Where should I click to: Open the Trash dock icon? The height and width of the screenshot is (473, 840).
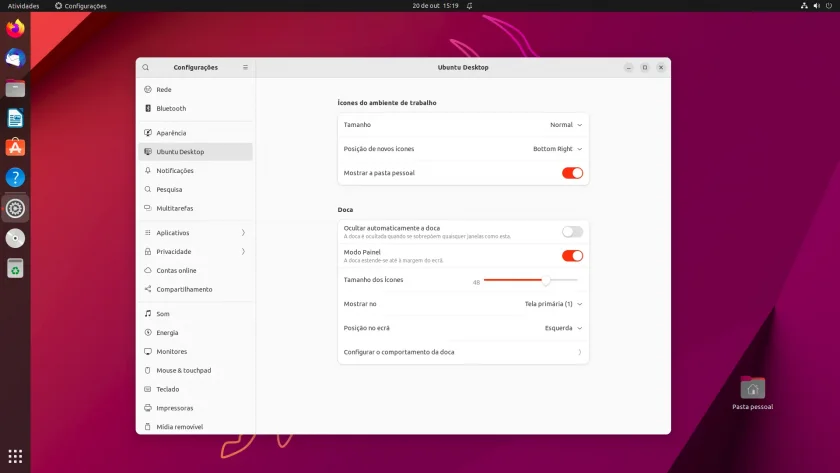15,268
